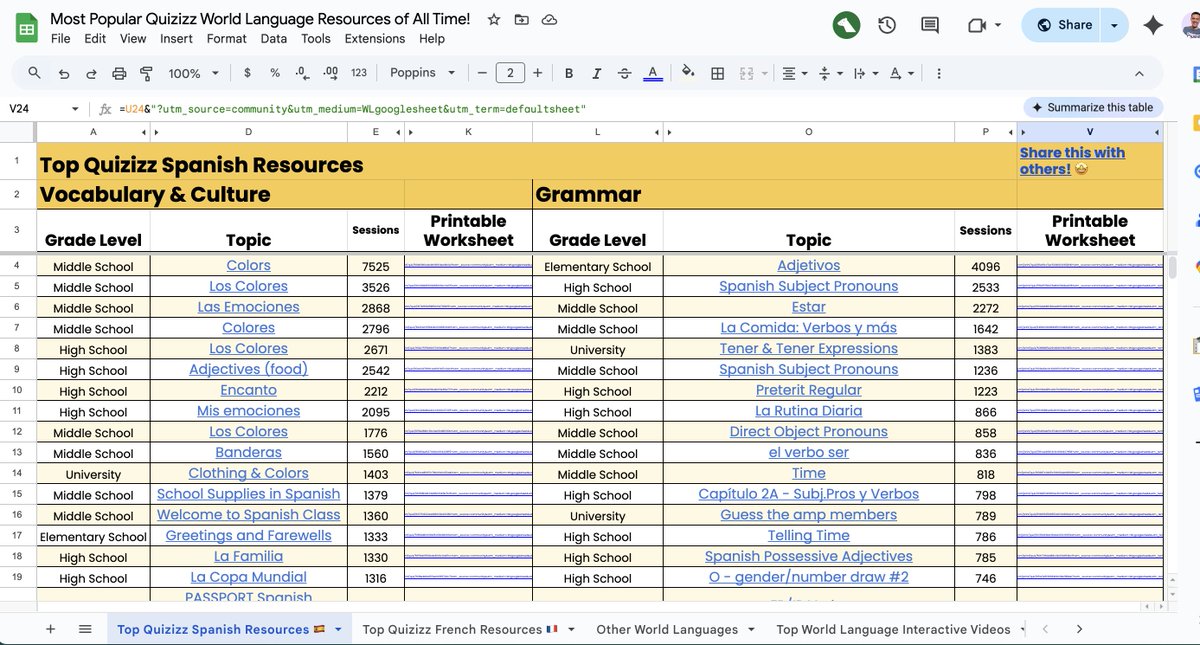Open the comments panel icon
The height and width of the screenshot is (645, 1200).
pos(930,25)
